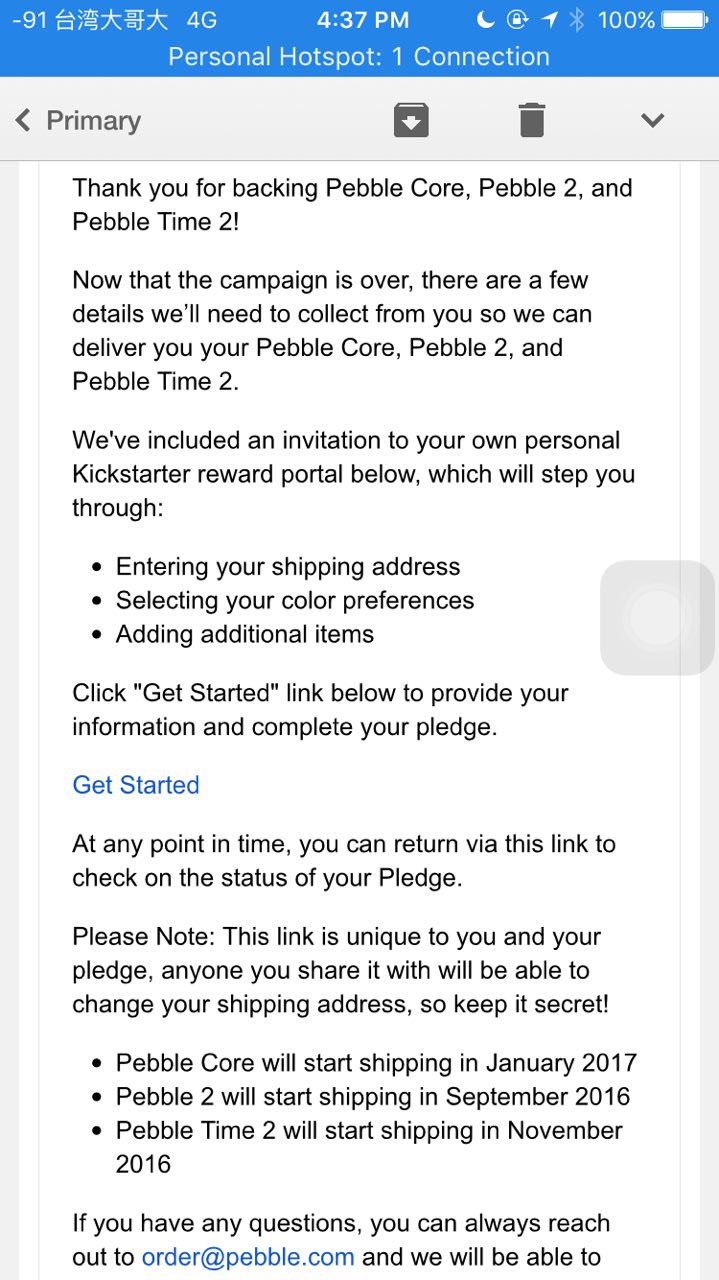Tap the -91 signal strength reading
The image size is (719, 1280).
29,20
